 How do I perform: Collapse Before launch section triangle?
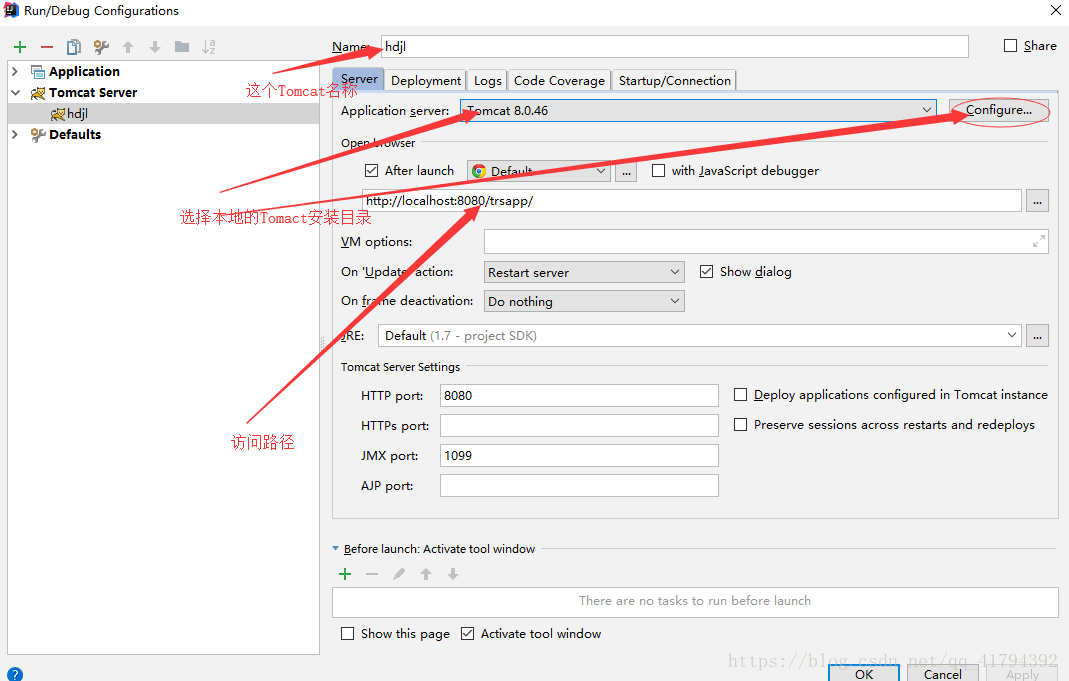[335, 549]
